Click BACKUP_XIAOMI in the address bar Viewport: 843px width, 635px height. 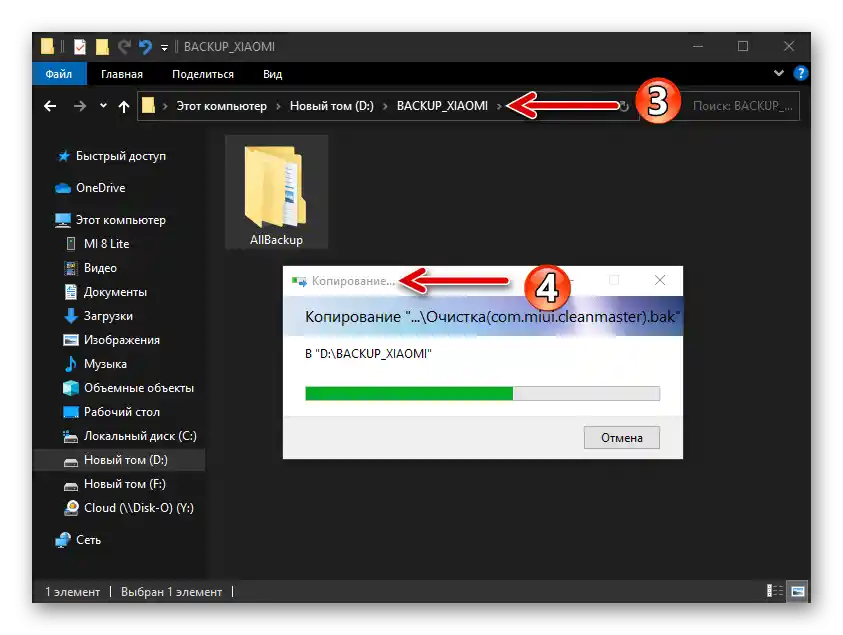(x=442, y=106)
